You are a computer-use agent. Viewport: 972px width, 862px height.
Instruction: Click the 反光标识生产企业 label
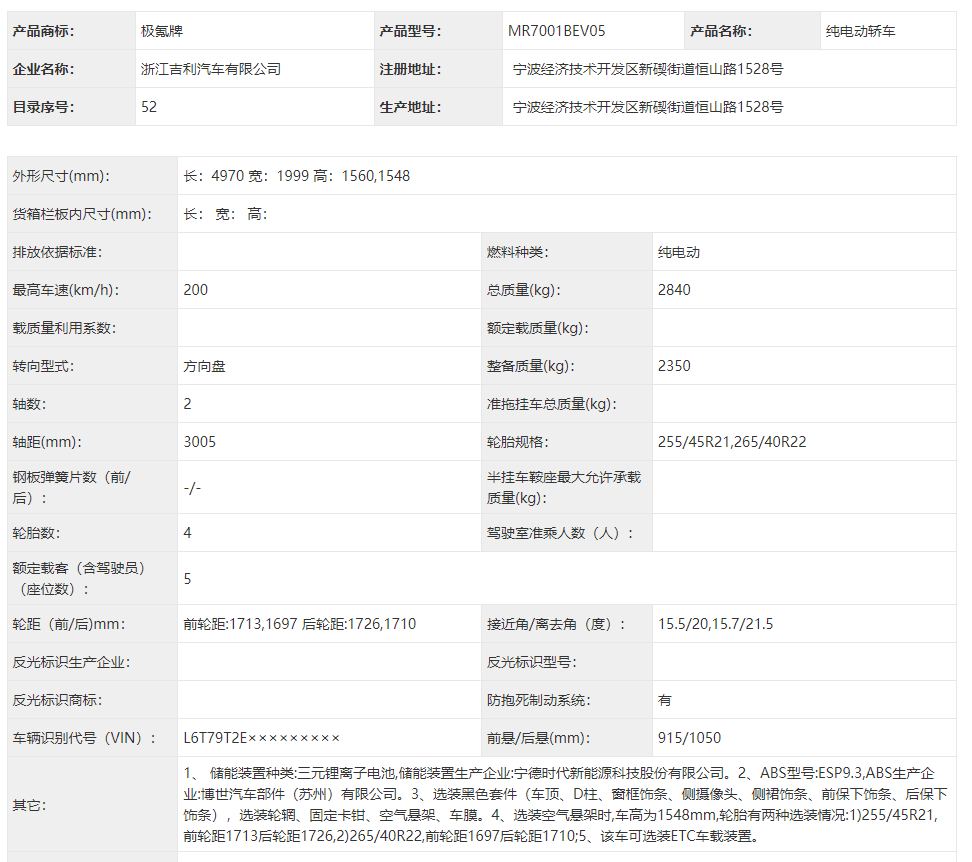tap(71, 662)
